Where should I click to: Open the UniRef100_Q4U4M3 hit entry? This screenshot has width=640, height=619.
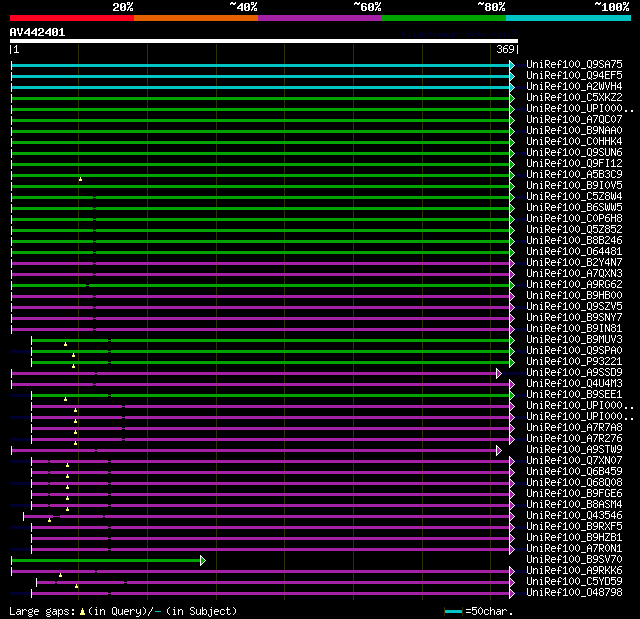point(574,383)
